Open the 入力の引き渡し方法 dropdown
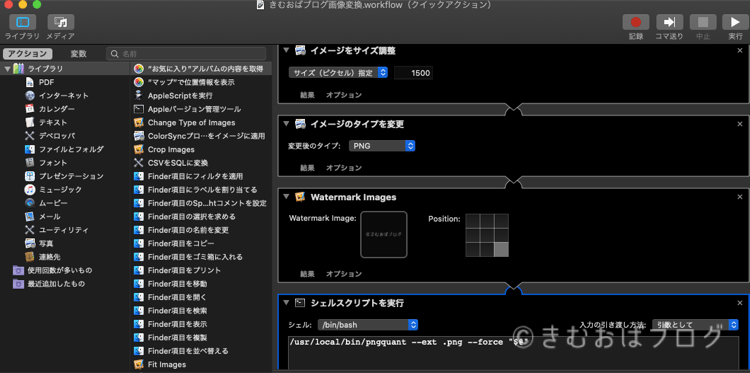The height and width of the screenshot is (373, 750). click(x=695, y=325)
